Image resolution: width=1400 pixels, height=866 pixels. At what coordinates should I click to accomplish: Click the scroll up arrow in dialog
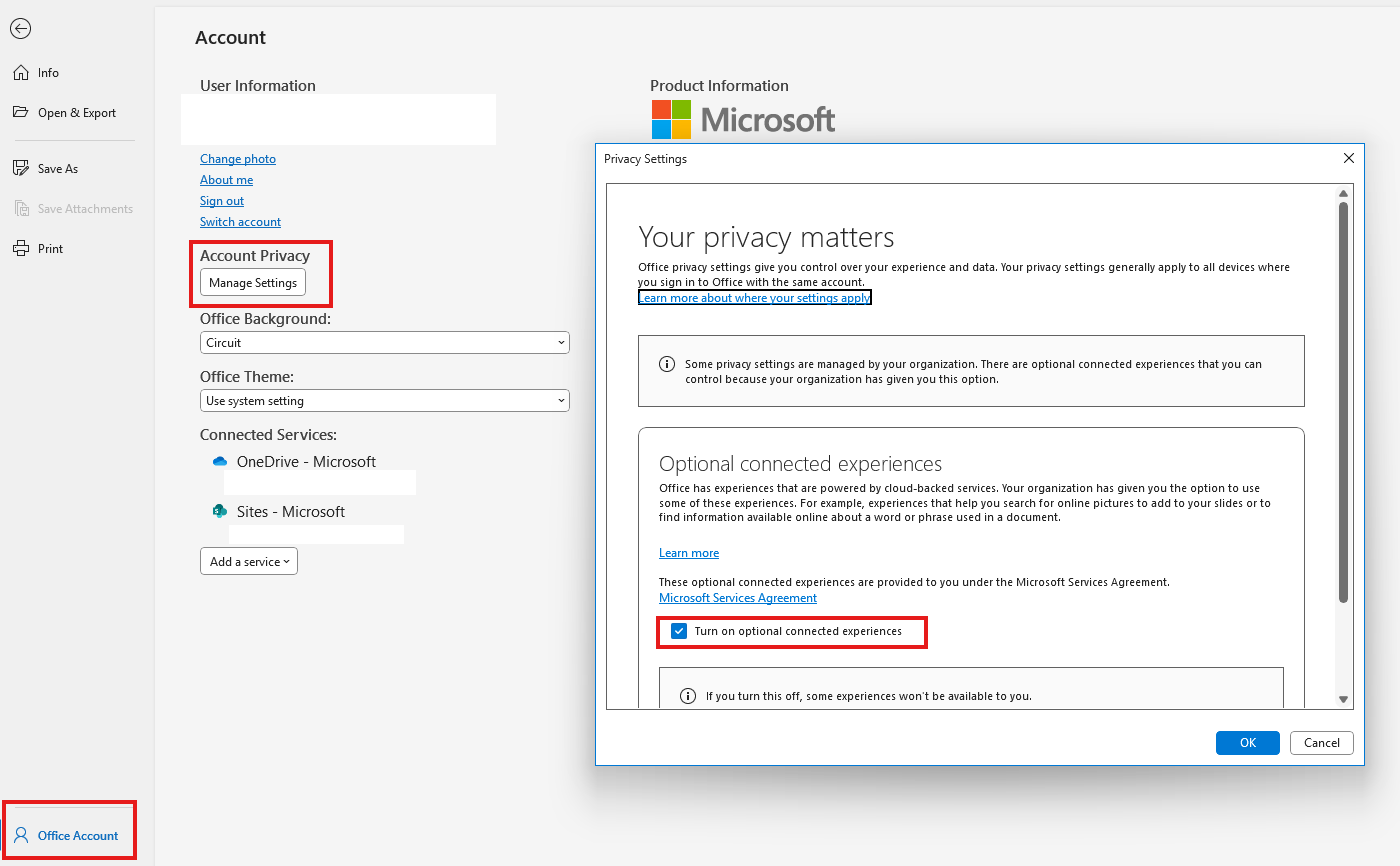tap(1344, 194)
